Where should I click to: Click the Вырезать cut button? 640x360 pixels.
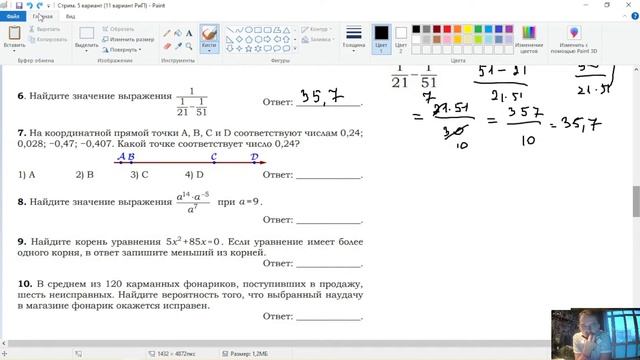pyautogui.click(x=44, y=29)
